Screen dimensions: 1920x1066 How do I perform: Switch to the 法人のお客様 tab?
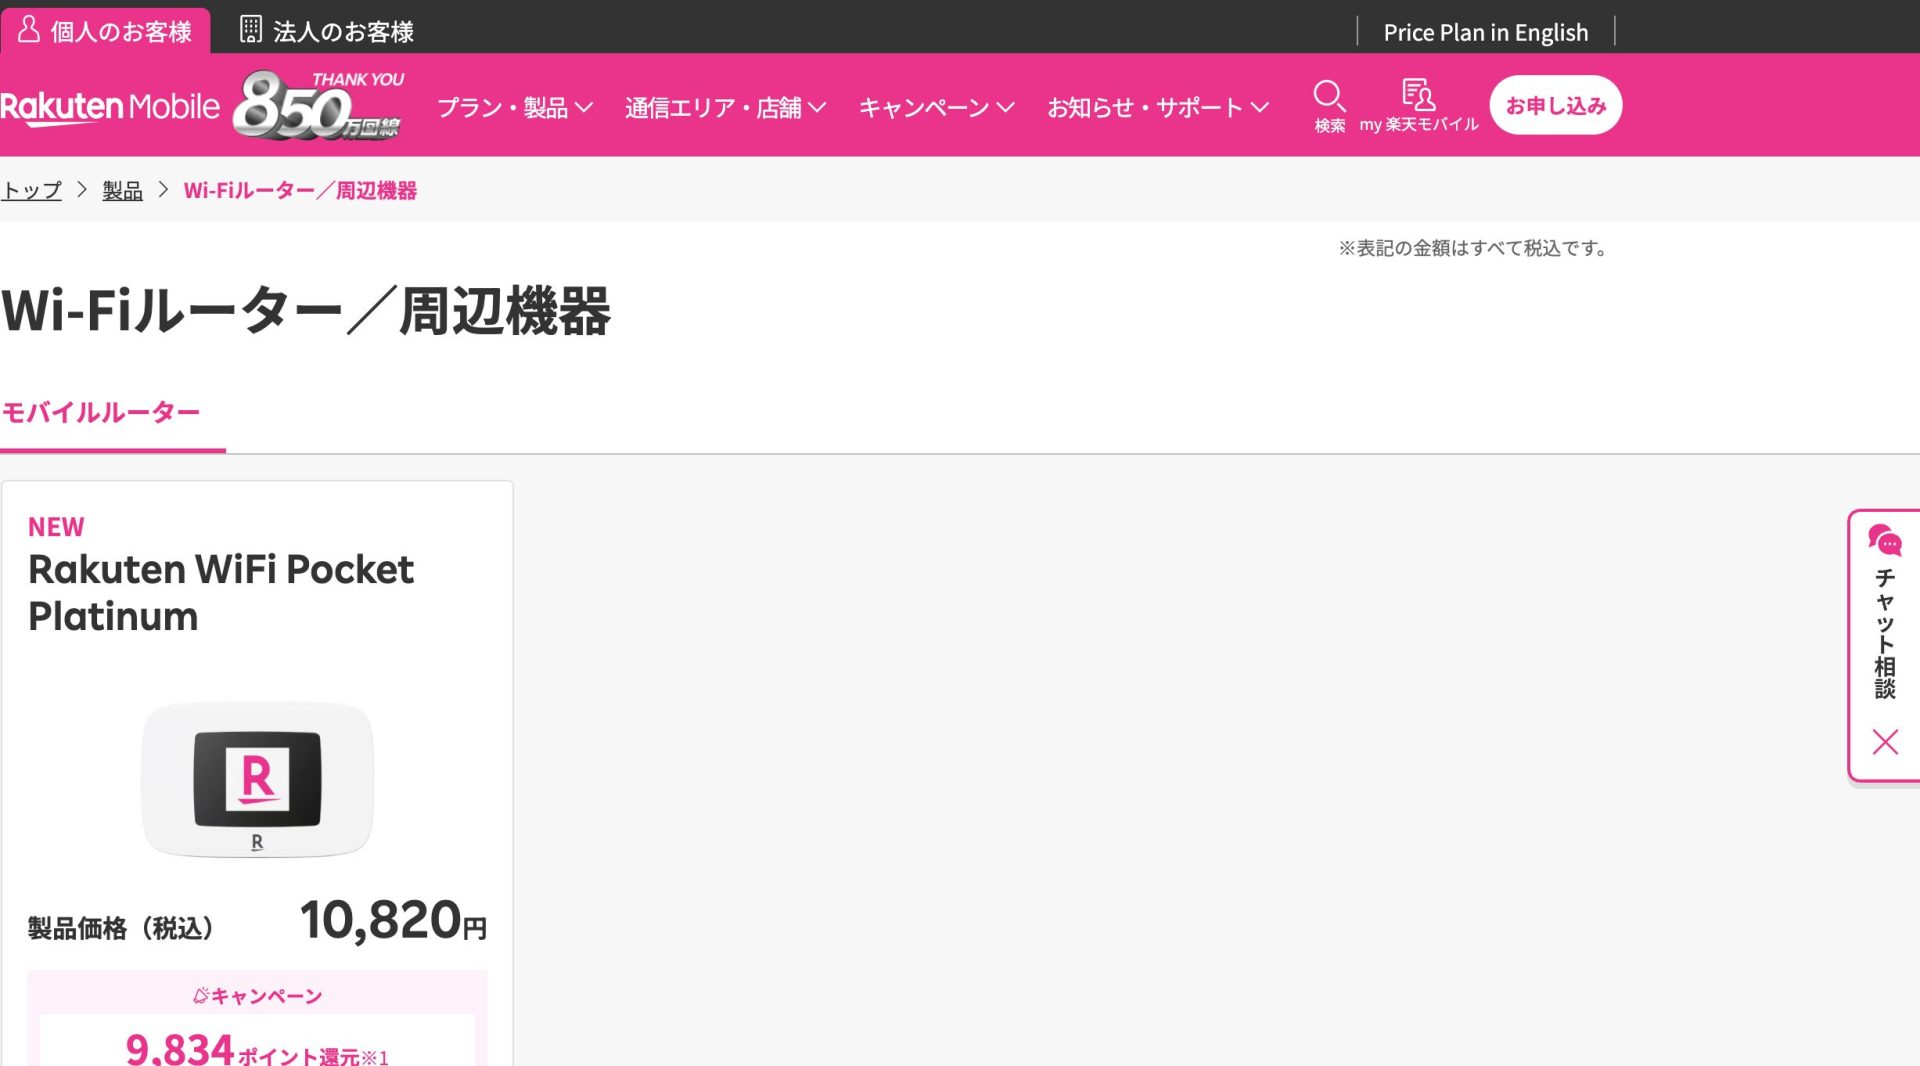[327, 31]
